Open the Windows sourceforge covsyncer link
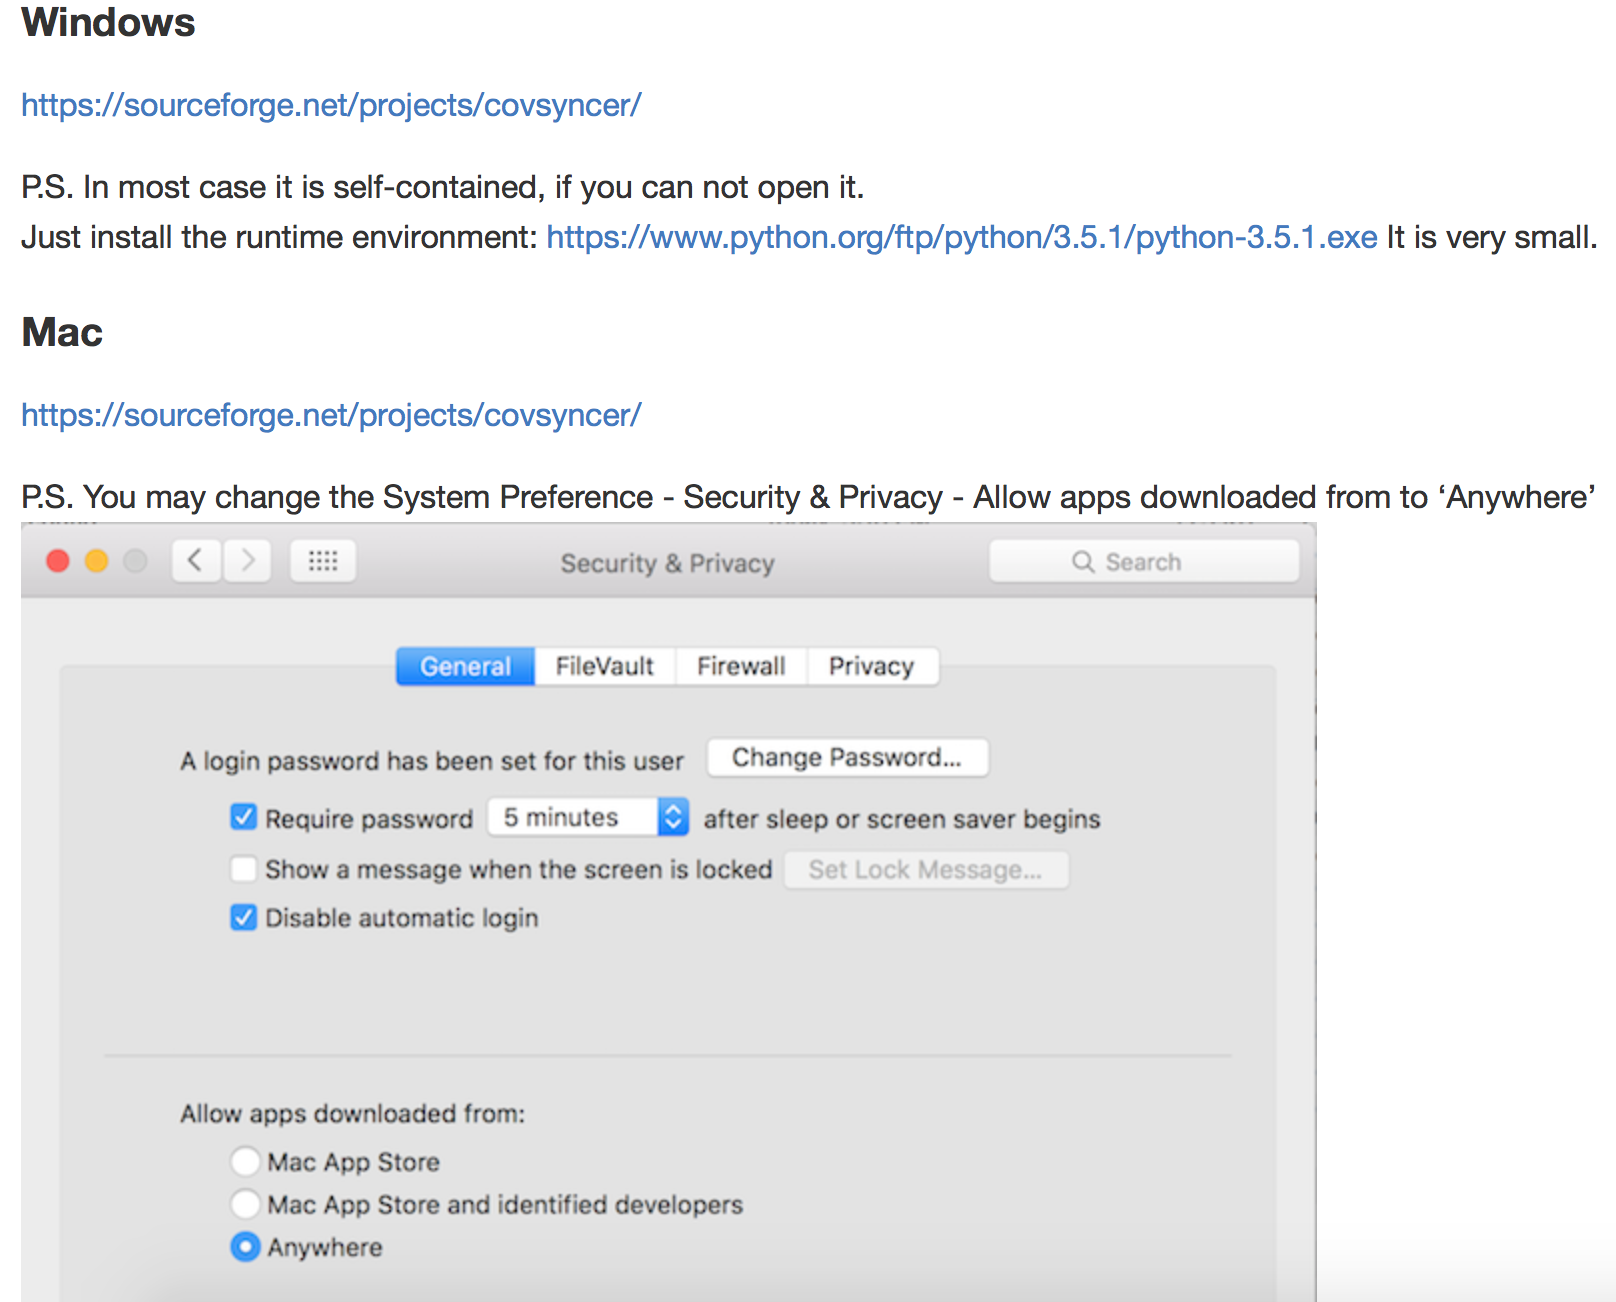 click(331, 105)
